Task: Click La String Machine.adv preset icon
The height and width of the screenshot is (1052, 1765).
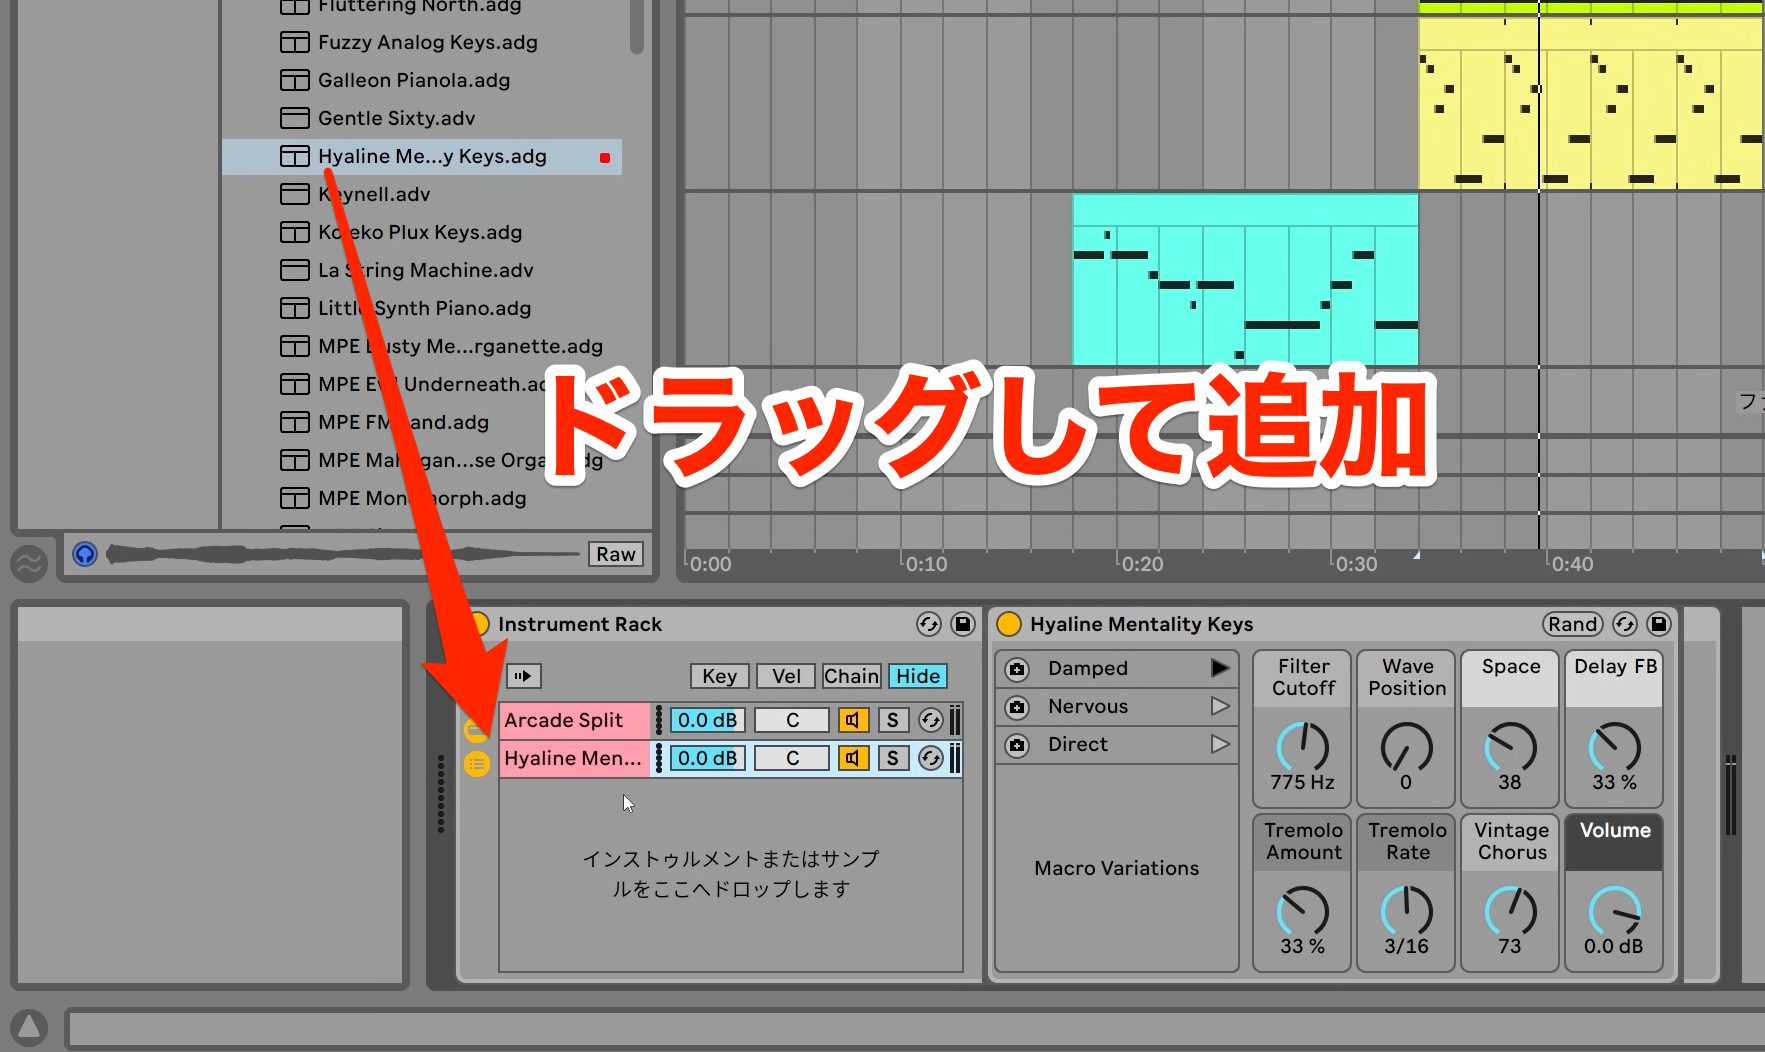Action: 294,270
